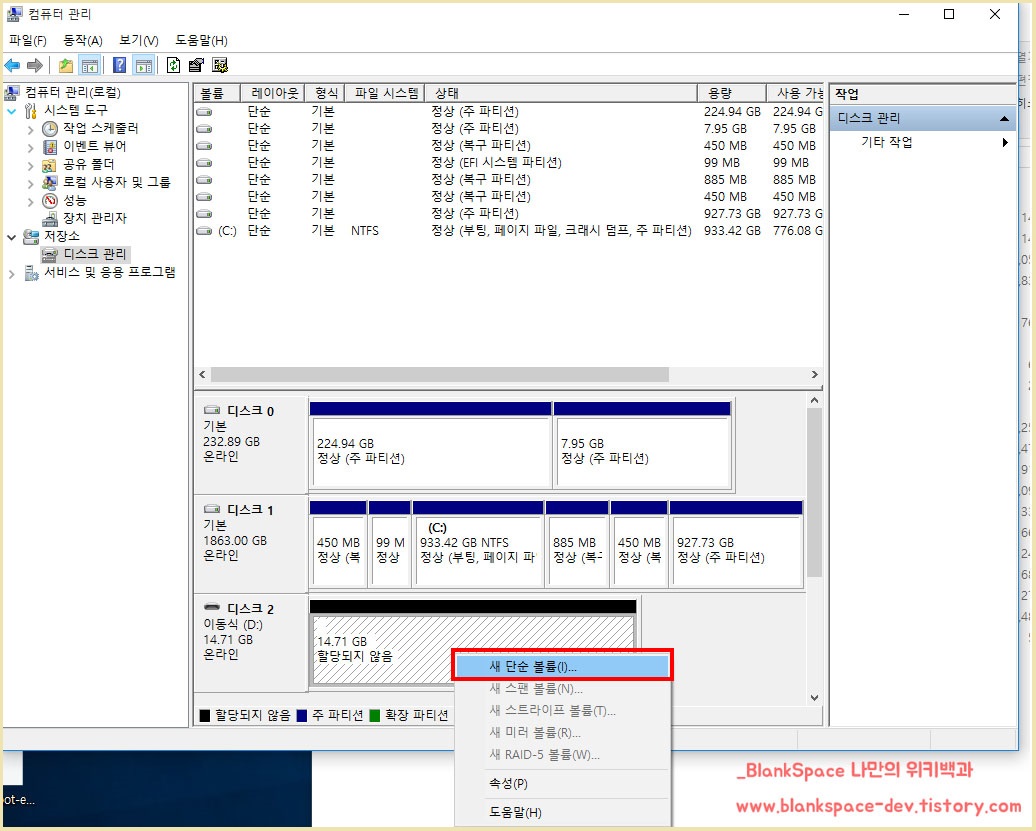Select 로컬 사용자 및 그룹 node
The image size is (1036, 831).
116,182
